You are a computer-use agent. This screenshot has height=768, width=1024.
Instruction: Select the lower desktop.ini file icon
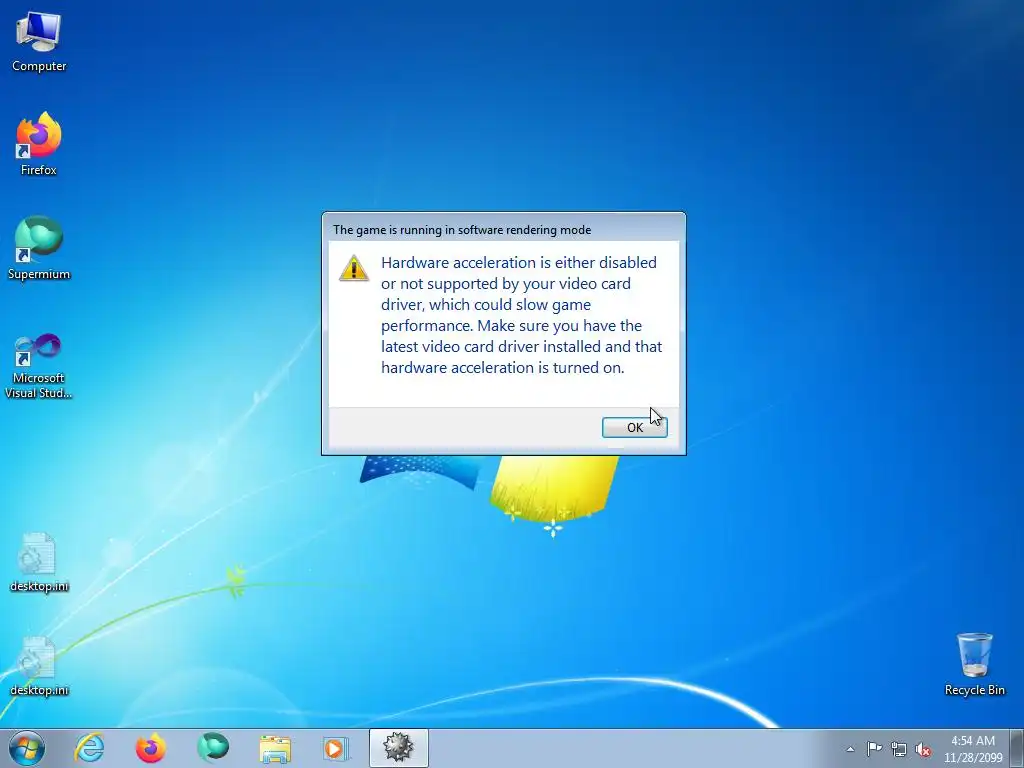(x=39, y=667)
